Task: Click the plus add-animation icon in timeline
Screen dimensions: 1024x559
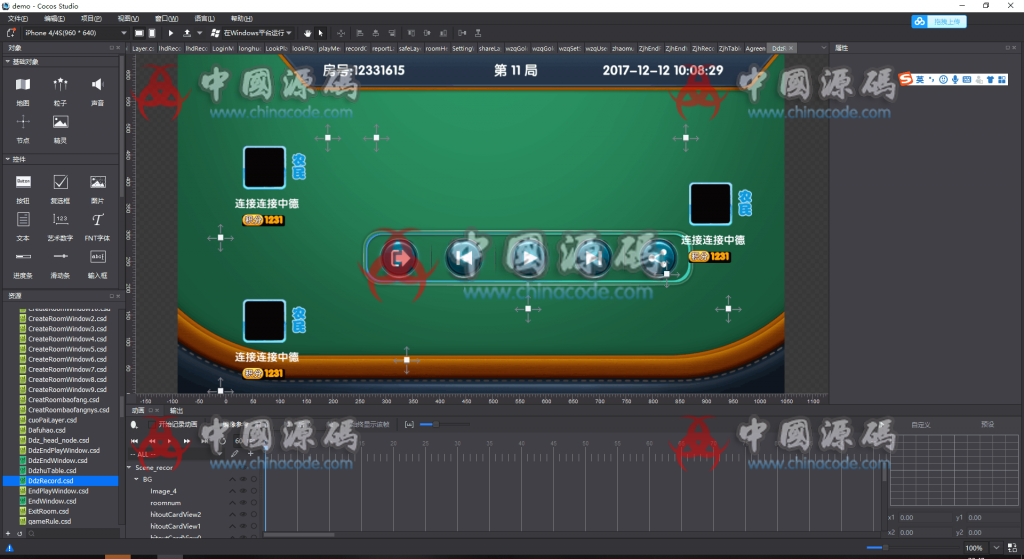Action: [x=250, y=453]
